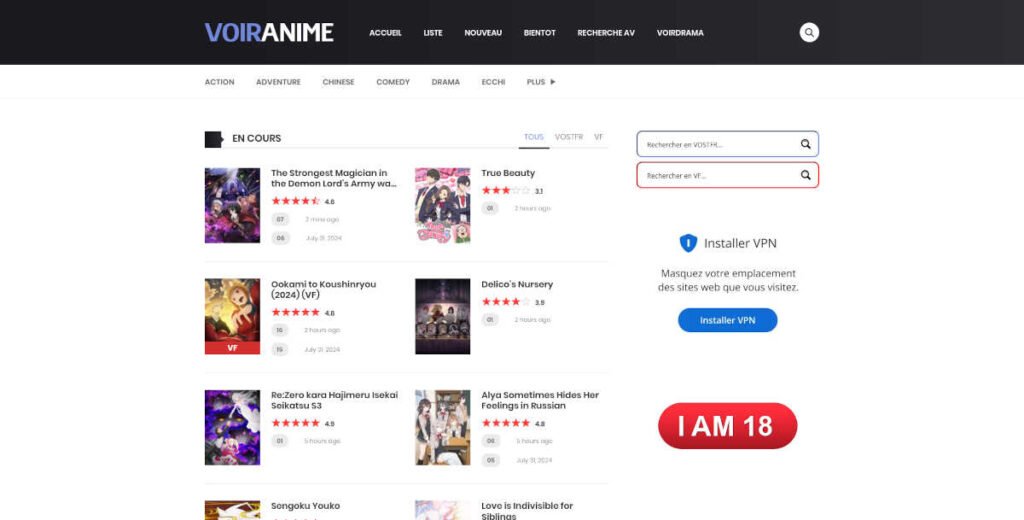Click the True Beauty star rating
This screenshot has height=520, width=1024.
pos(505,191)
